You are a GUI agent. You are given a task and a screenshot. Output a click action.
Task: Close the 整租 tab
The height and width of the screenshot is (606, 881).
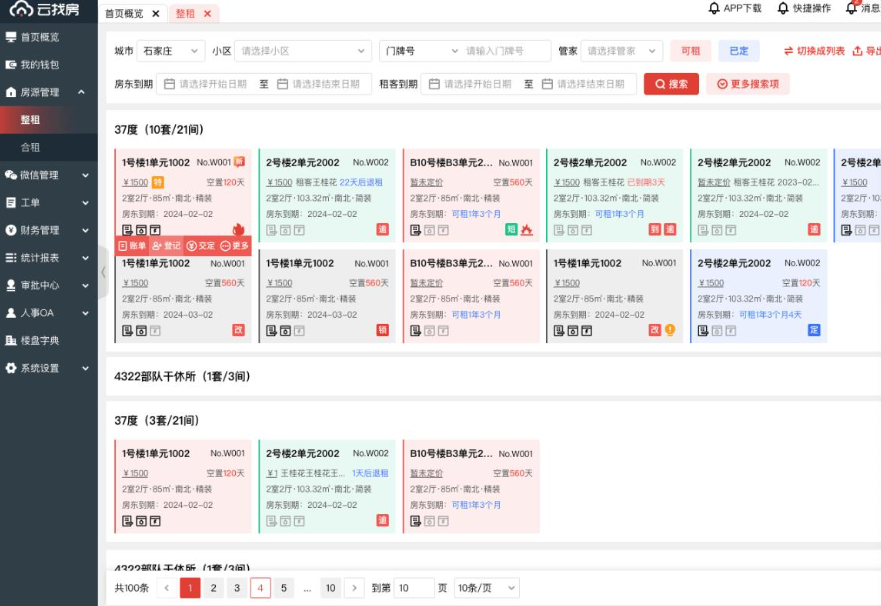click(x=207, y=13)
